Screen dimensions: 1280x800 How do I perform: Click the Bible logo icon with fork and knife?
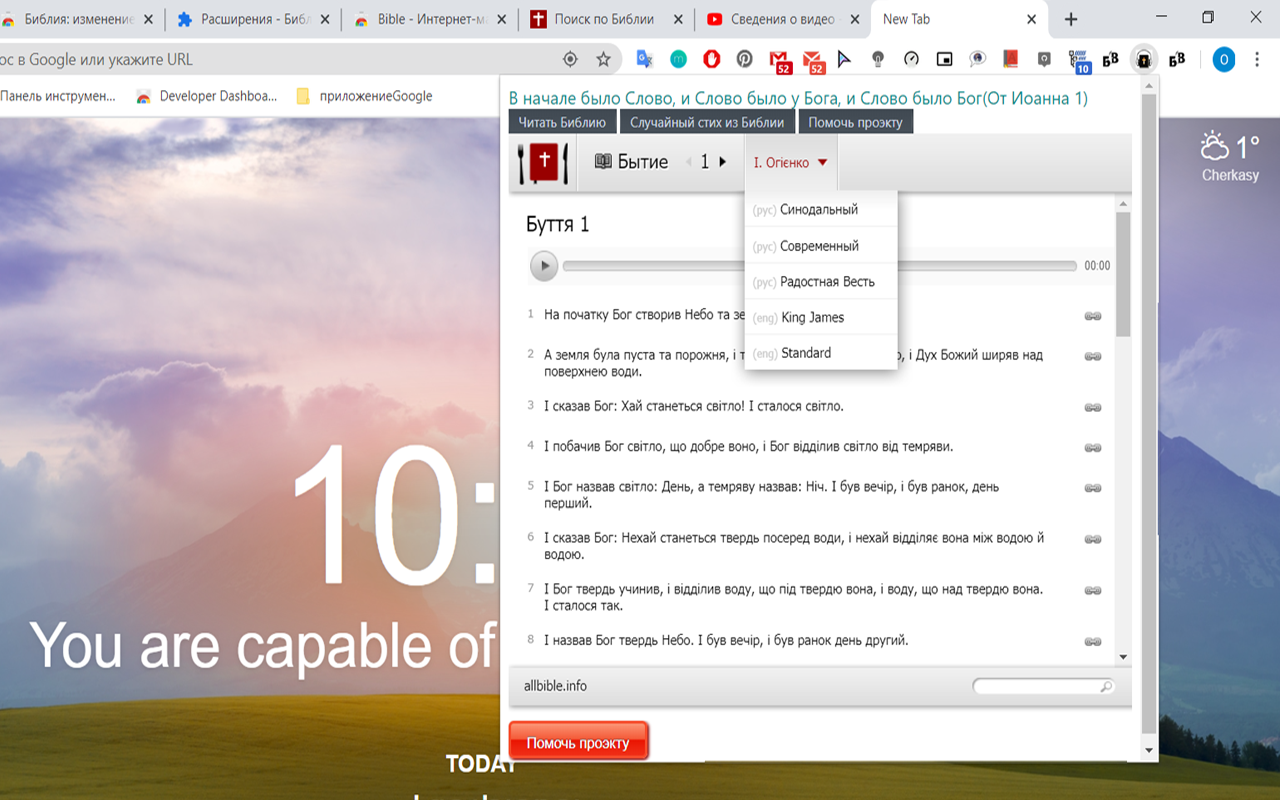point(543,163)
